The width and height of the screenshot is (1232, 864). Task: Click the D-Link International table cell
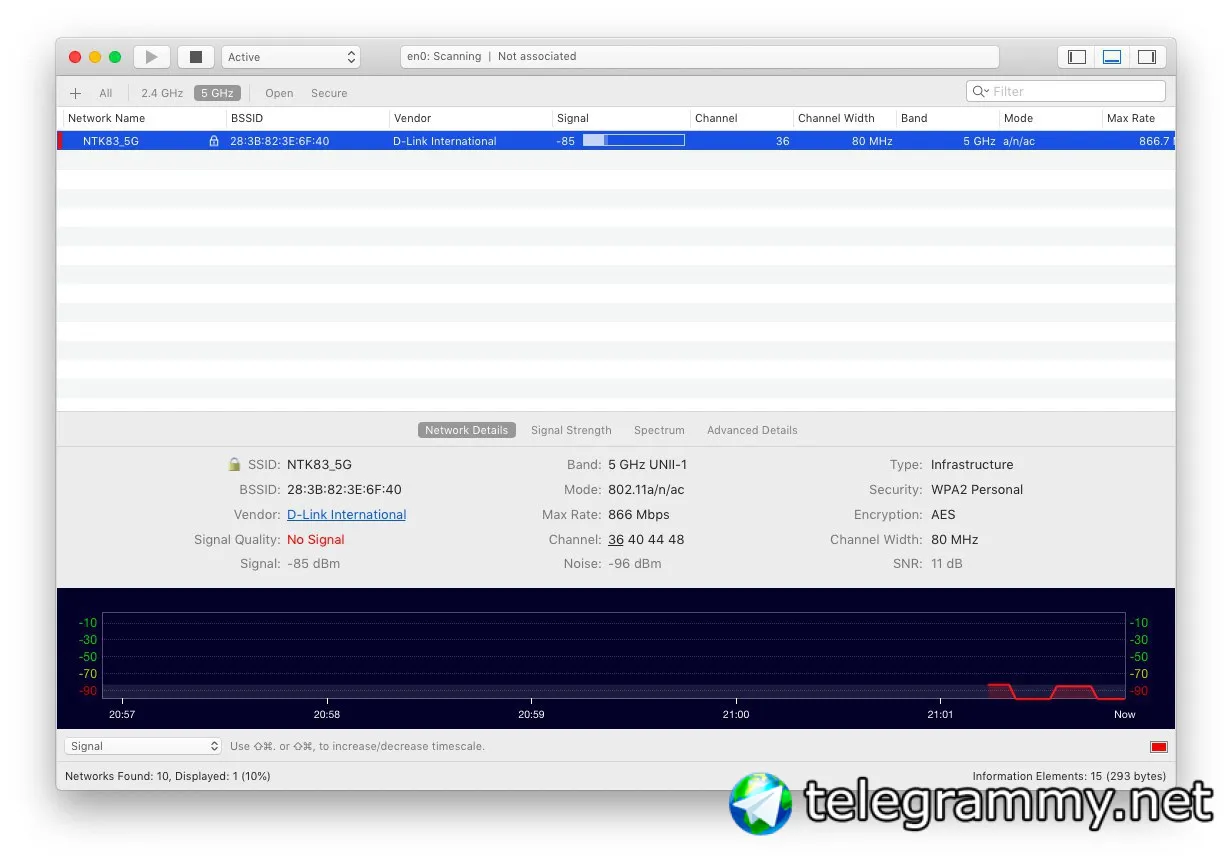tap(445, 141)
